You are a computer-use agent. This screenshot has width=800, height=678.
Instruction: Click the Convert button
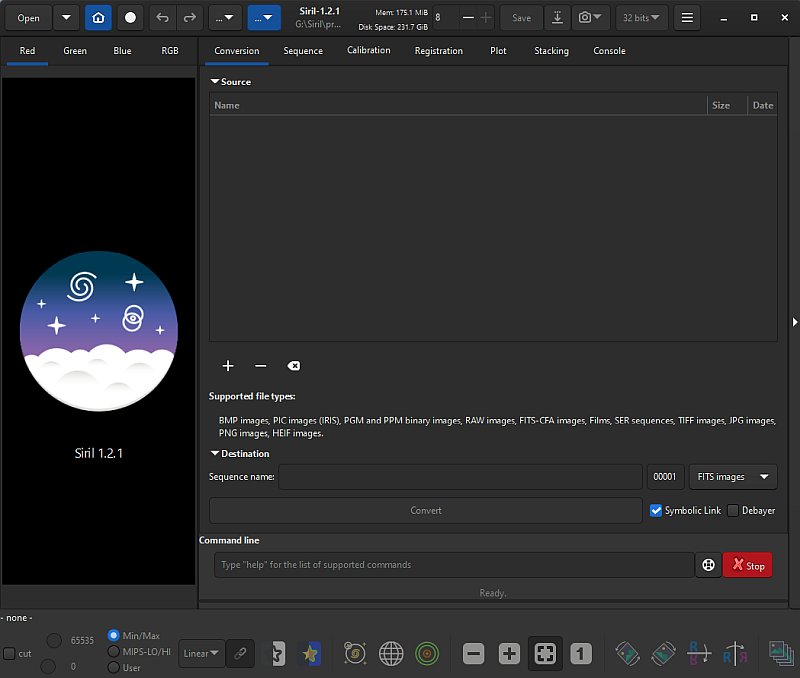click(x=426, y=511)
